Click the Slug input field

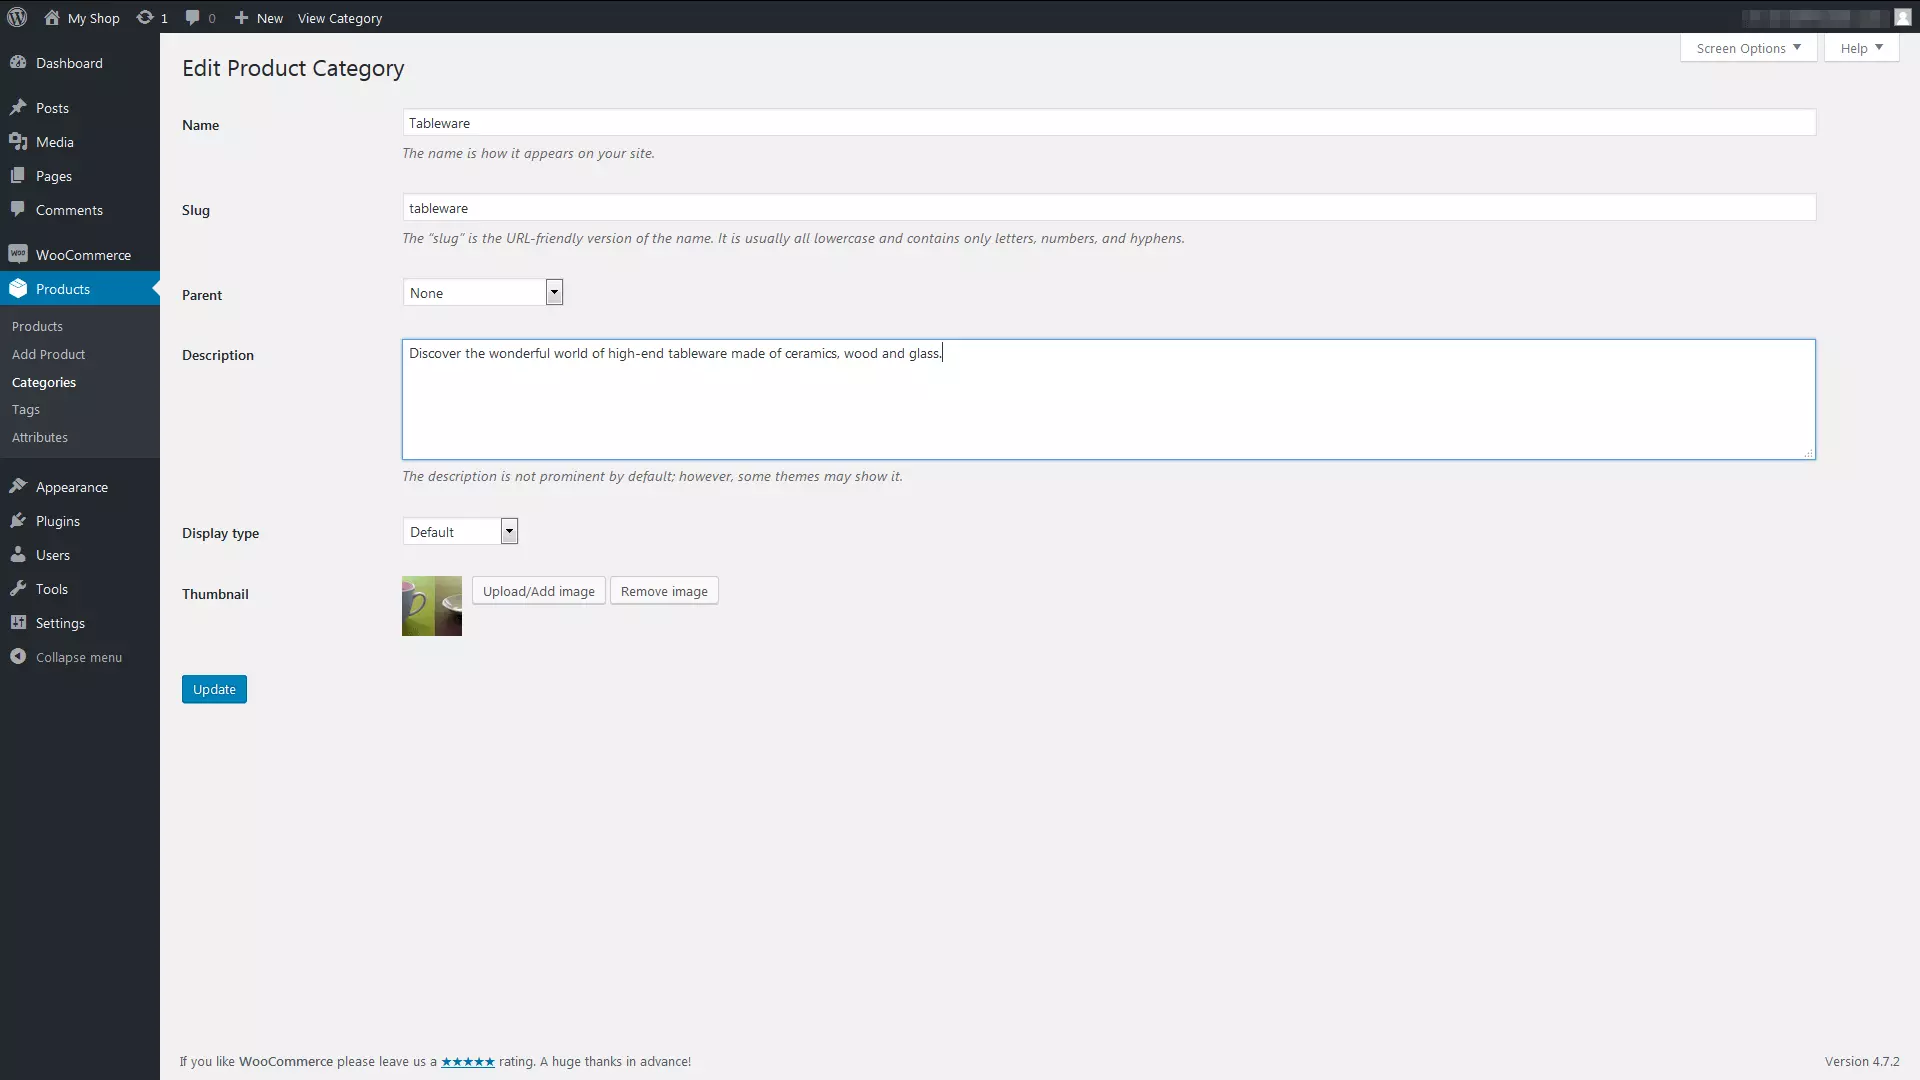pyautogui.click(x=1109, y=207)
